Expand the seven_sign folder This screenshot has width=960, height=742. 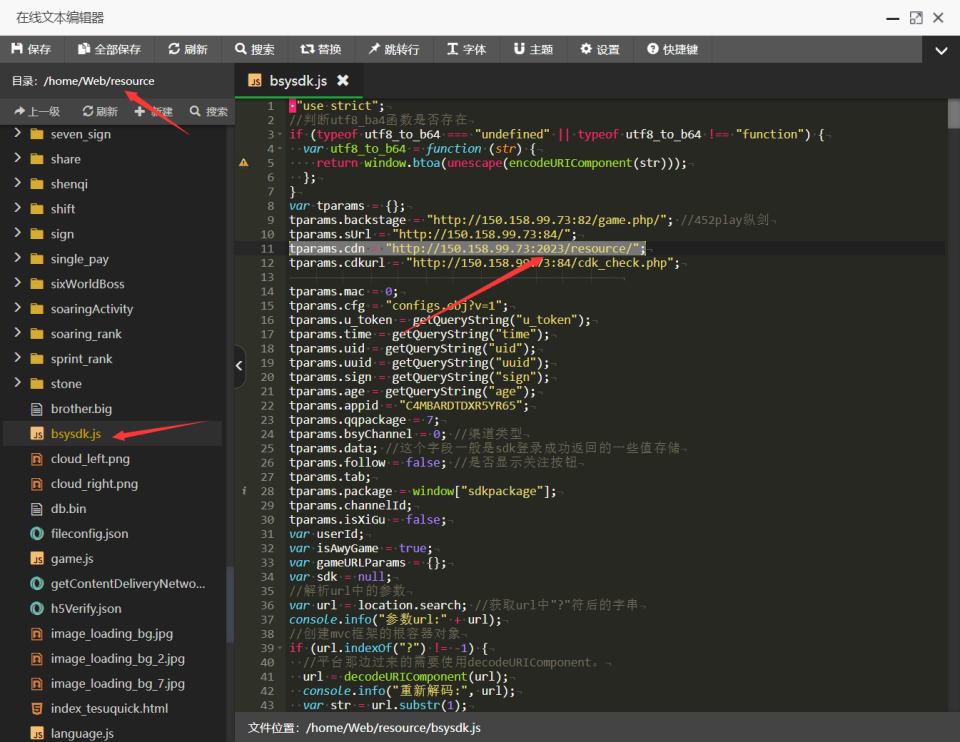(18, 134)
